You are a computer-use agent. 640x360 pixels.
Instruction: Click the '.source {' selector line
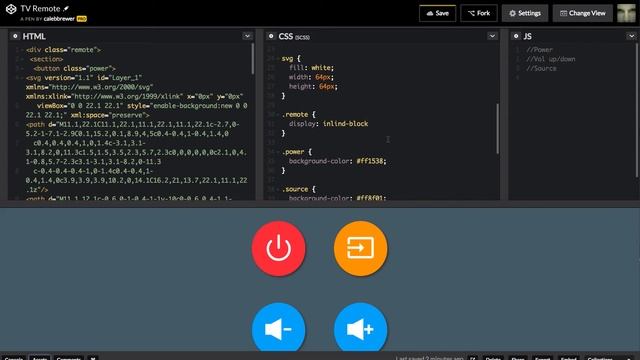[298, 189]
